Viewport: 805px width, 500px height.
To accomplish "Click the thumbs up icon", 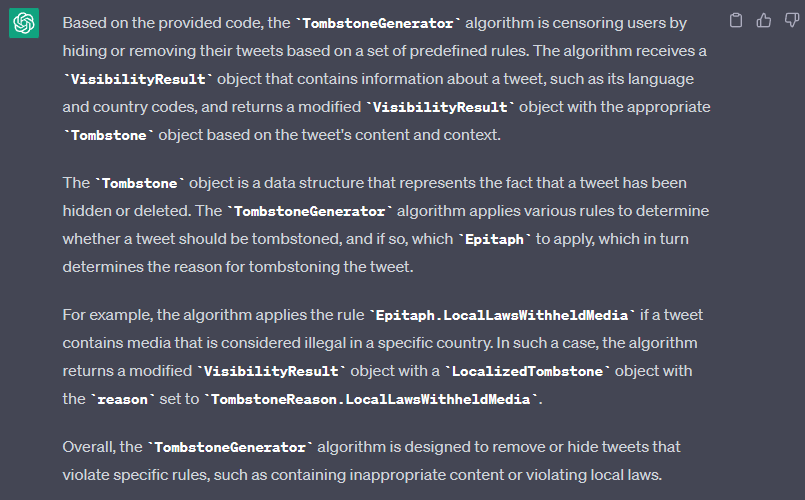I will (764, 20).
